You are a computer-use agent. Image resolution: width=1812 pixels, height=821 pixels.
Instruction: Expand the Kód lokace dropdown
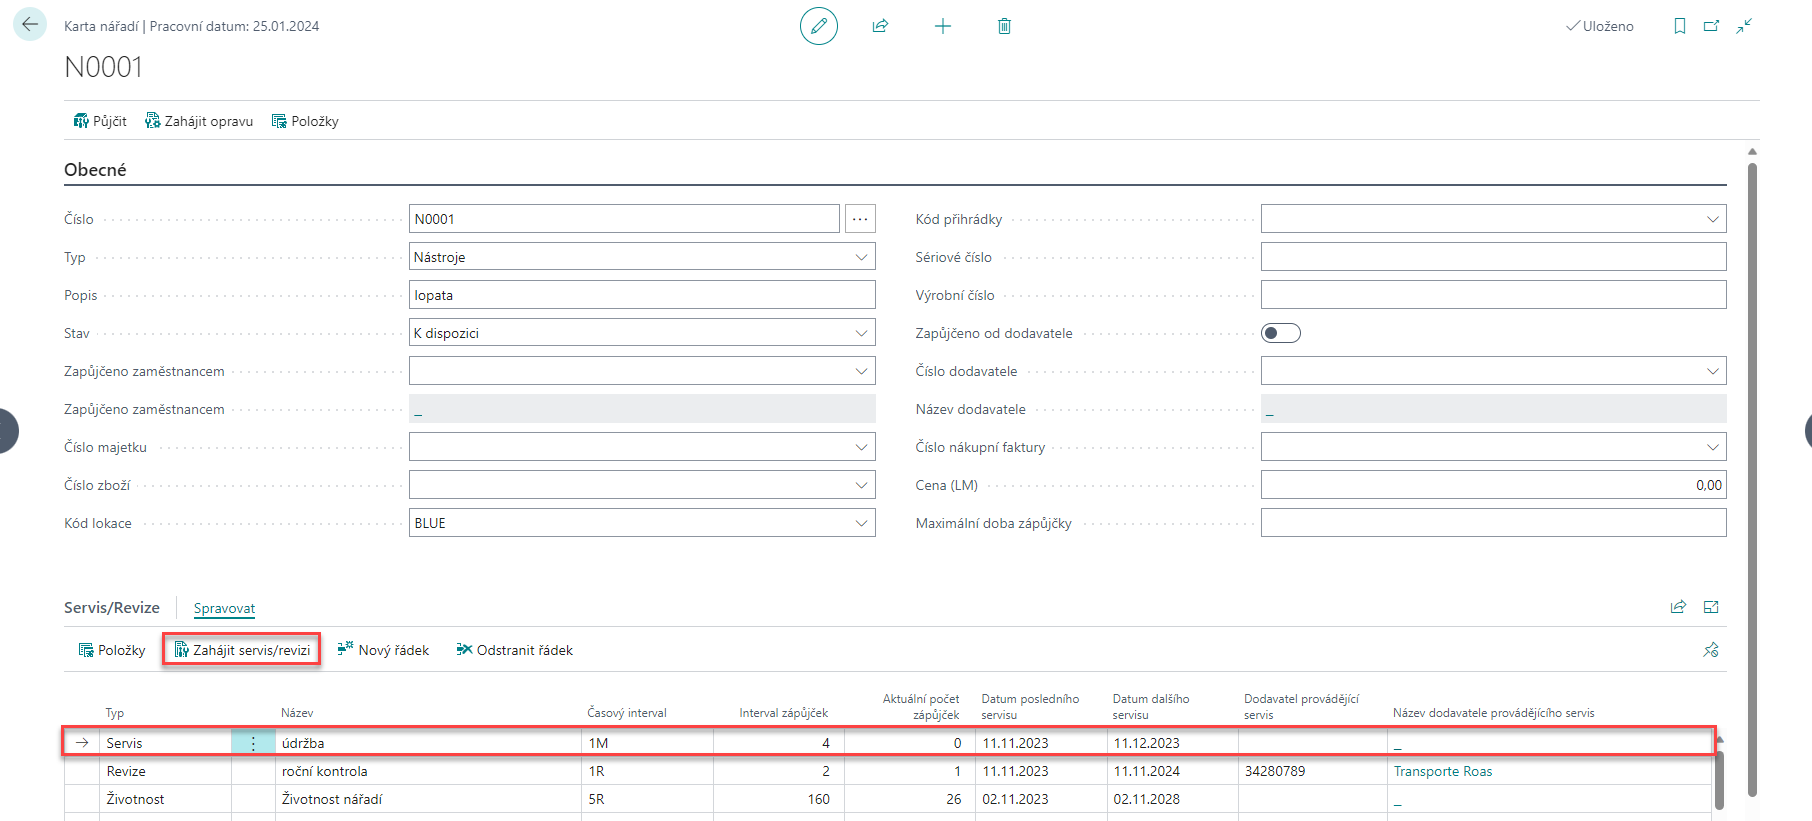point(861,523)
